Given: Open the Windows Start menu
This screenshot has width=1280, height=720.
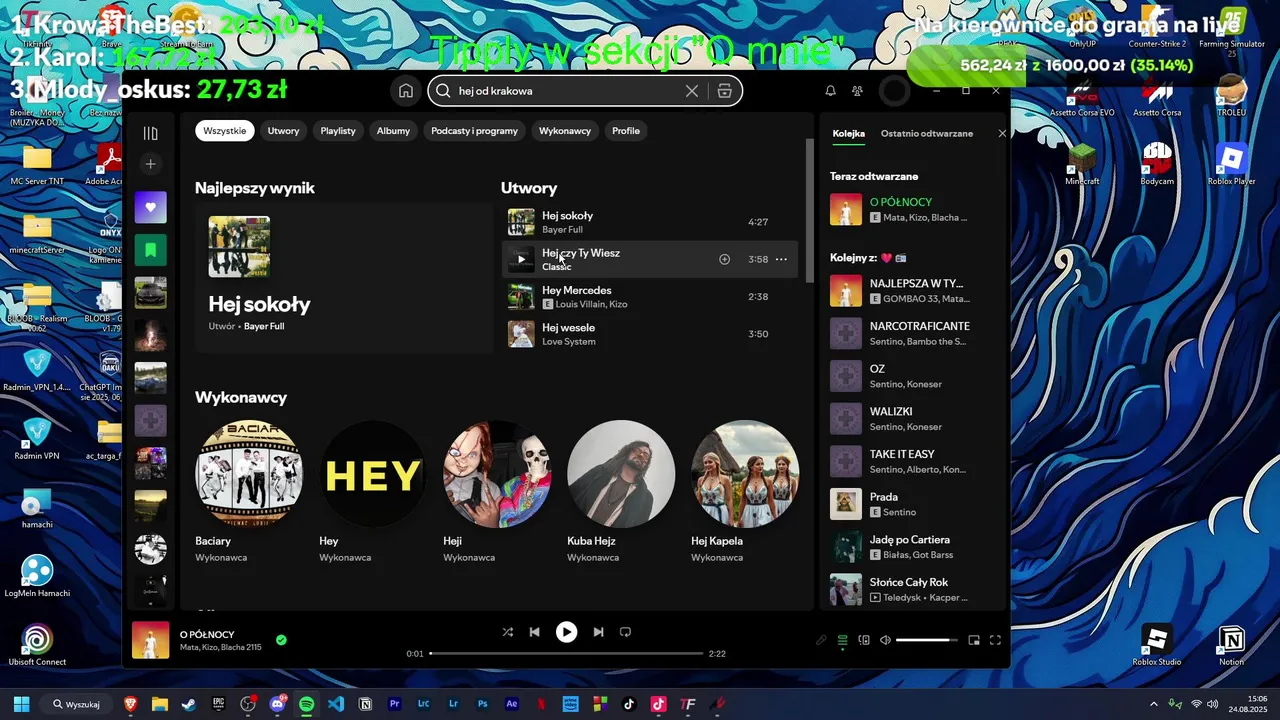Looking at the screenshot, I should pyautogui.click(x=21, y=704).
